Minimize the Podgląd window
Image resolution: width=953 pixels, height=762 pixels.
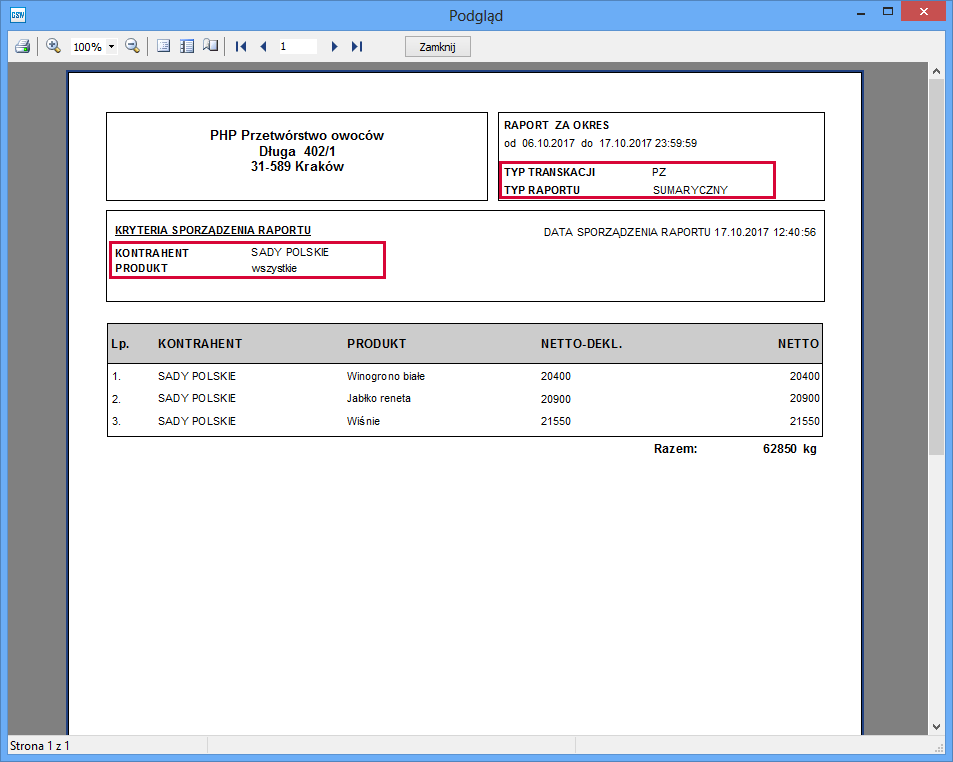click(x=859, y=13)
